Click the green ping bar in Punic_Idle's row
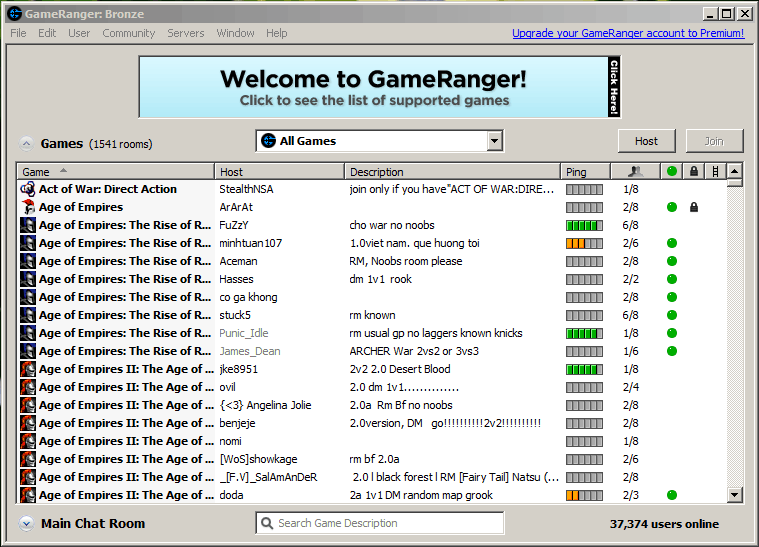 point(584,334)
